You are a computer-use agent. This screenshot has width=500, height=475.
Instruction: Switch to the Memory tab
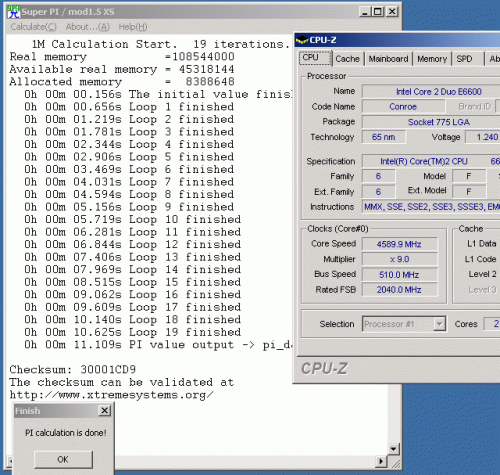pos(432,59)
